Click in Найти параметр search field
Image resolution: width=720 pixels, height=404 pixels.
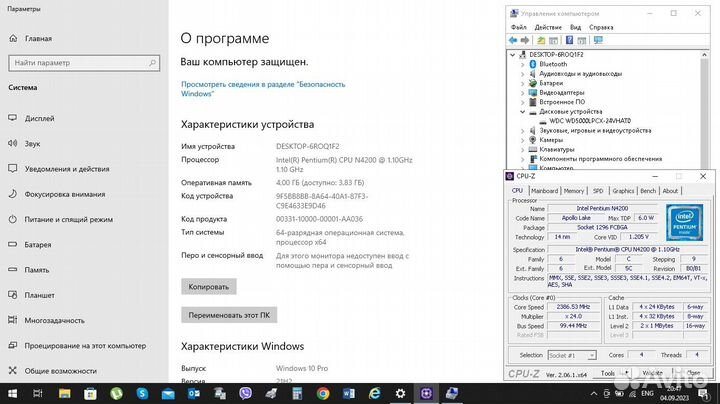(84, 63)
